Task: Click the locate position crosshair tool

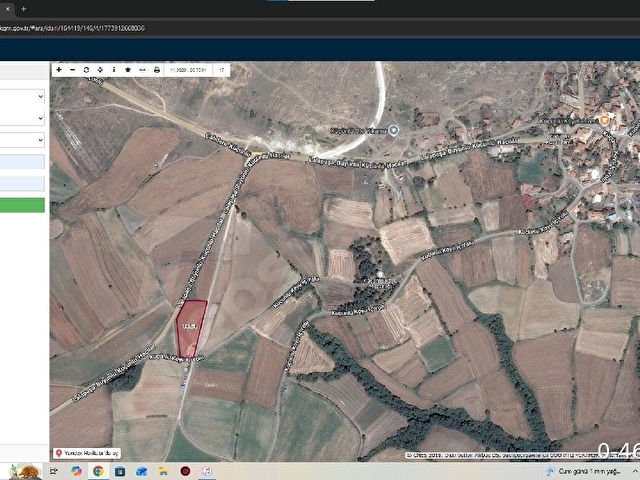Action: [100, 70]
